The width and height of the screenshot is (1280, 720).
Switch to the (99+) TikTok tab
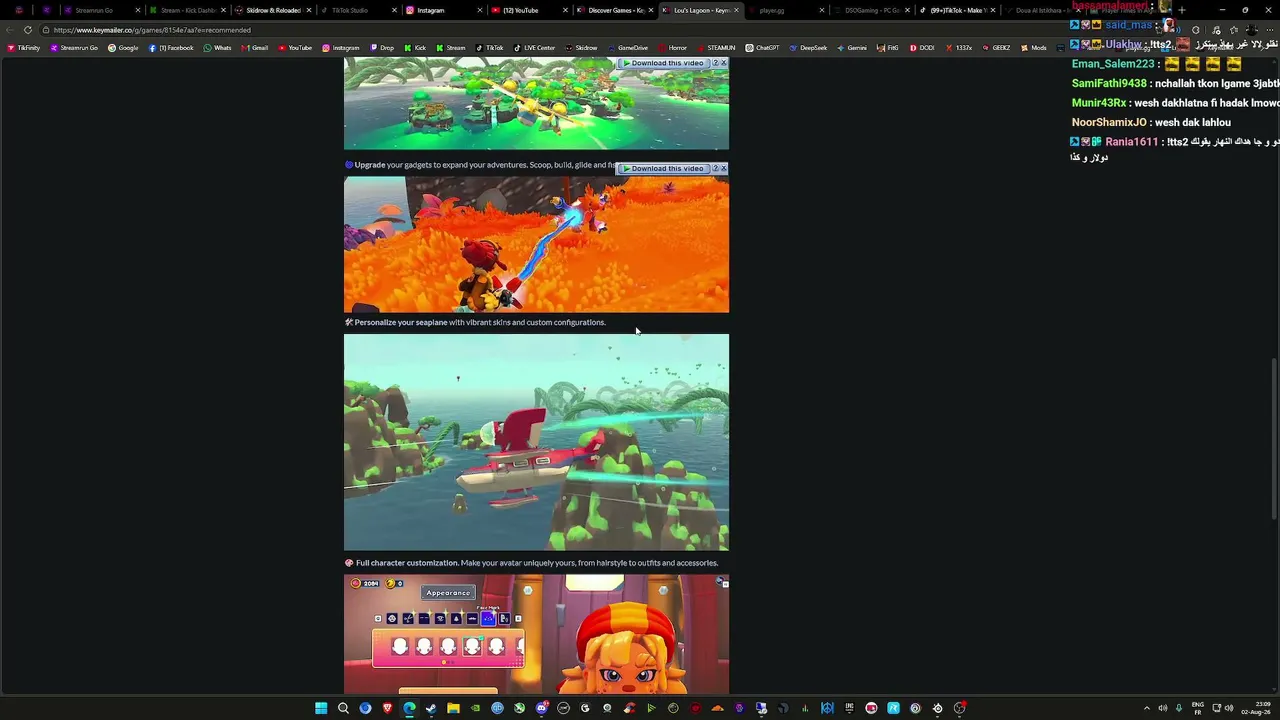pyautogui.click(x=958, y=10)
